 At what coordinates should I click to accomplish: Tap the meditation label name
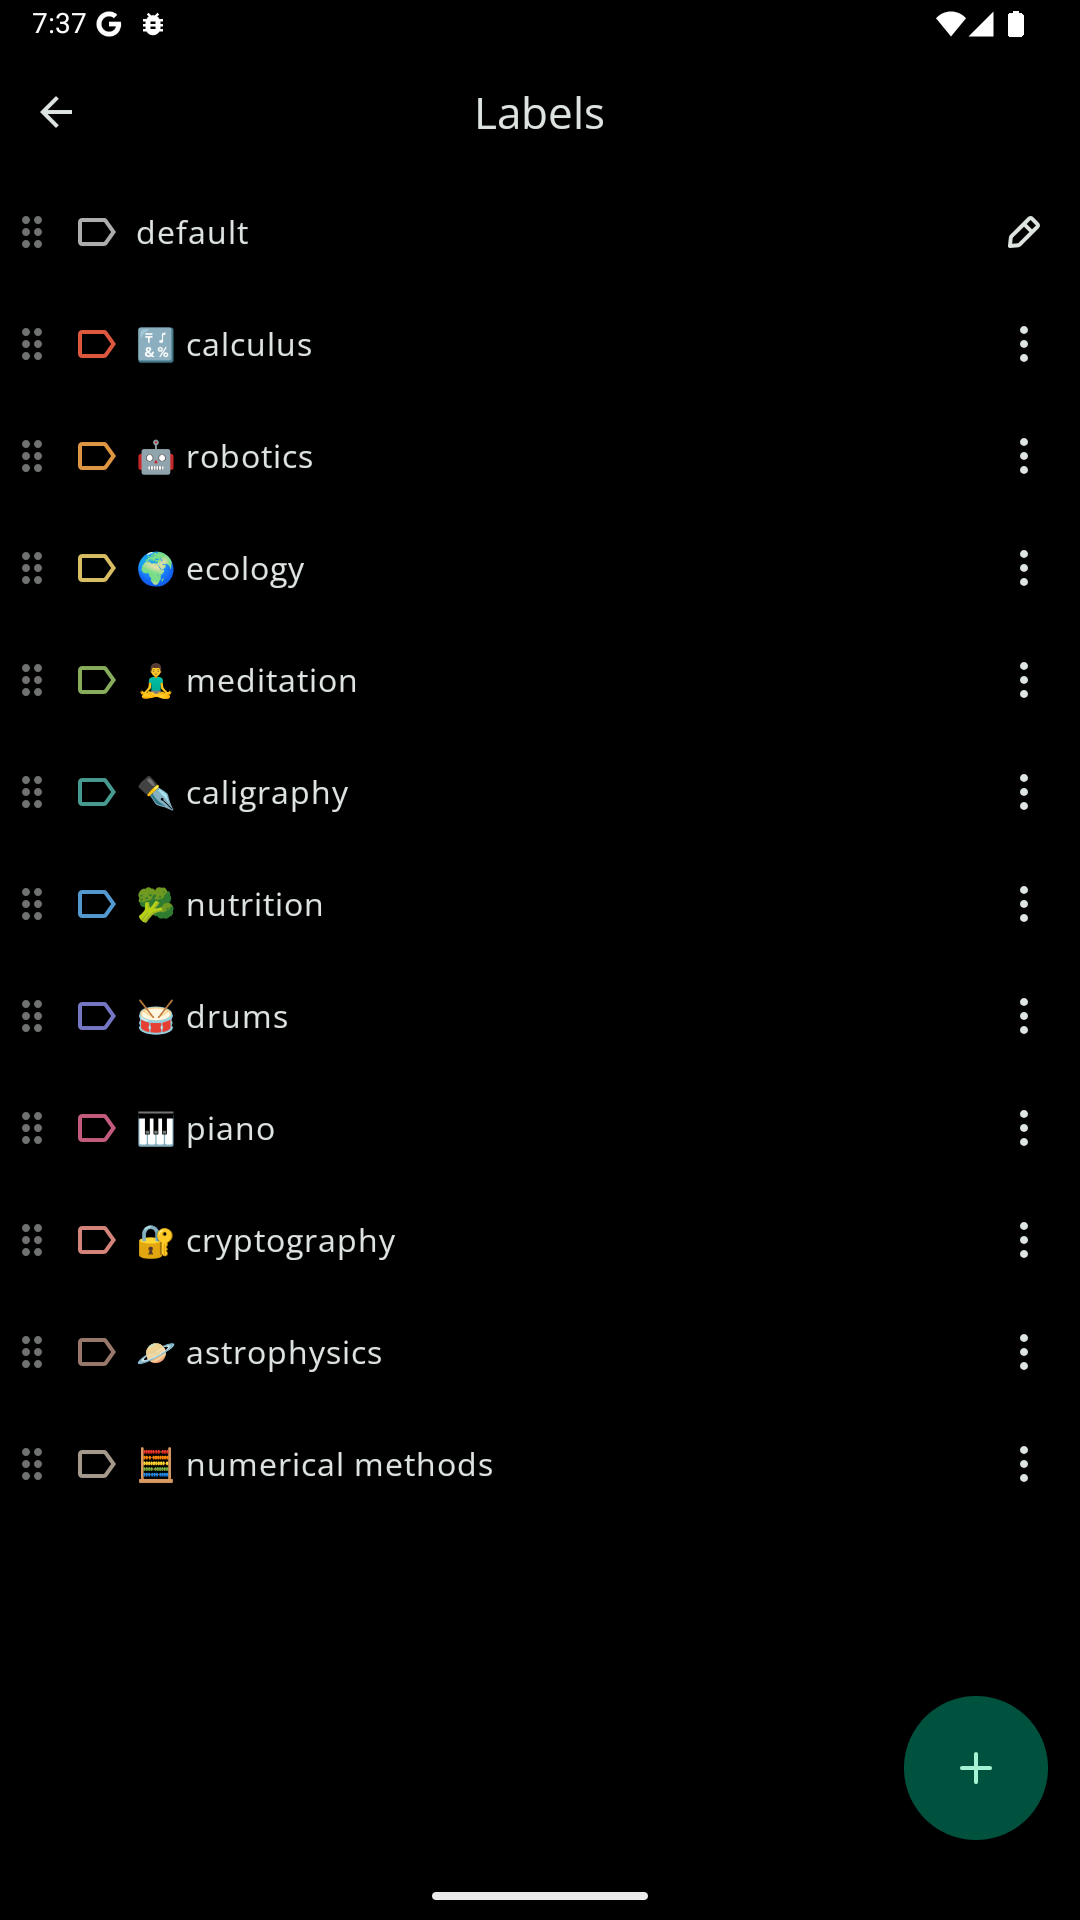click(272, 680)
